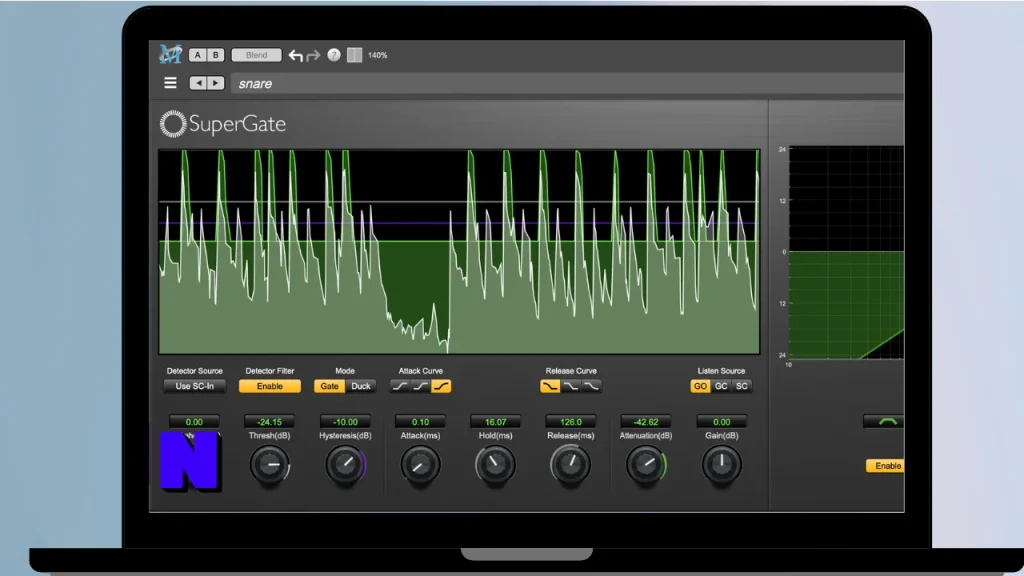The width and height of the screenshot is (1024, 576).
Task: Select GO listen source
Action: coord(700,386)
